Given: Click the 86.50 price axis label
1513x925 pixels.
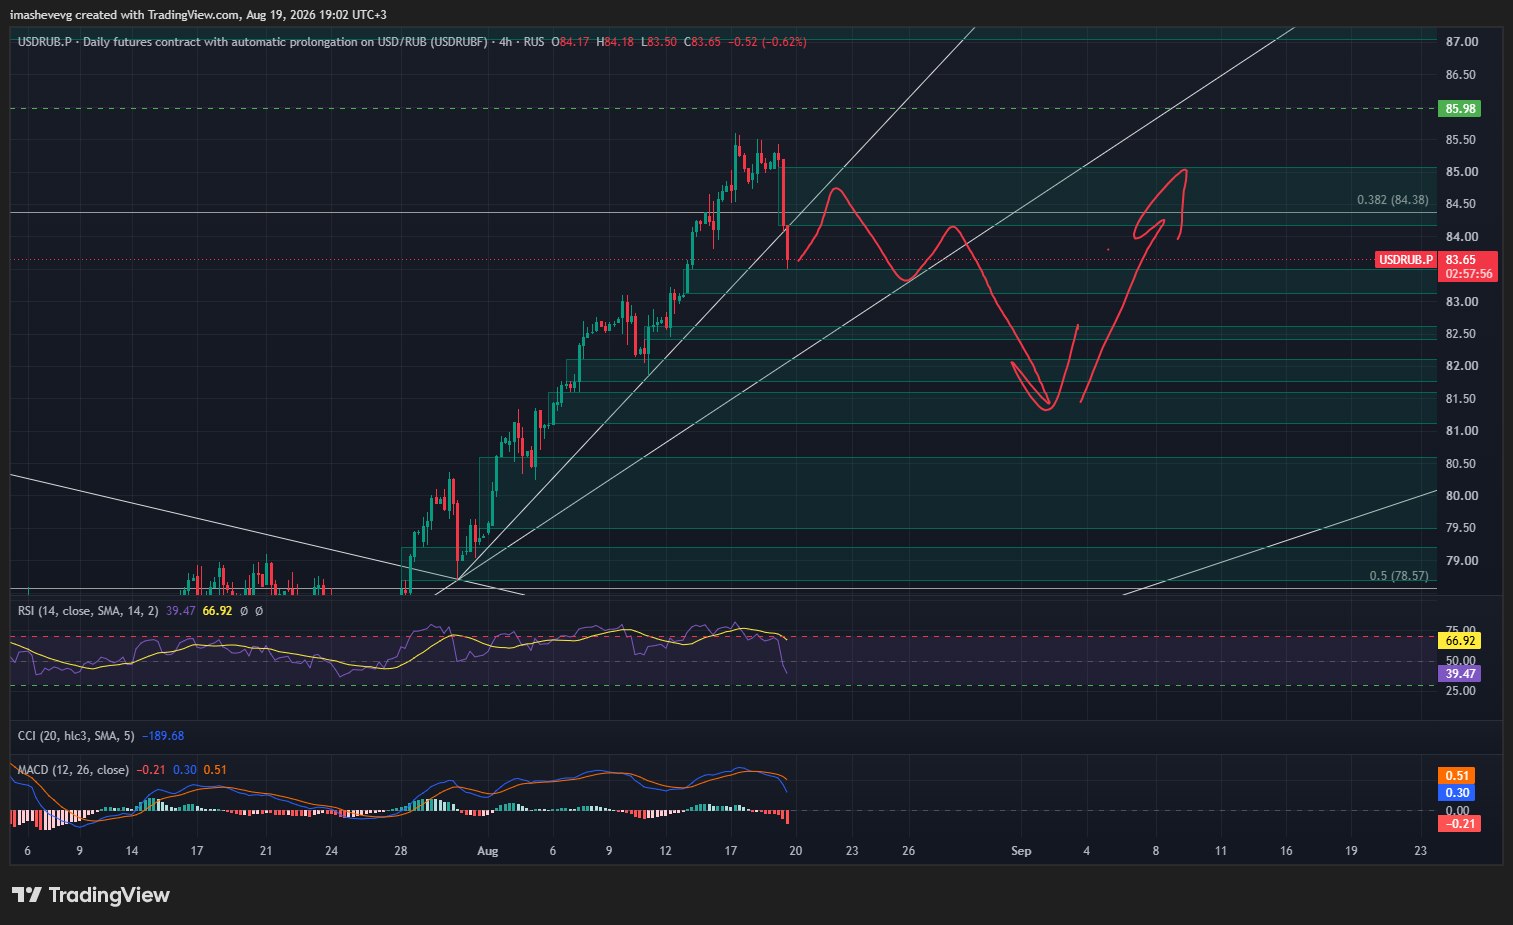Looking at the screenshot, I should pos(1461,75).
